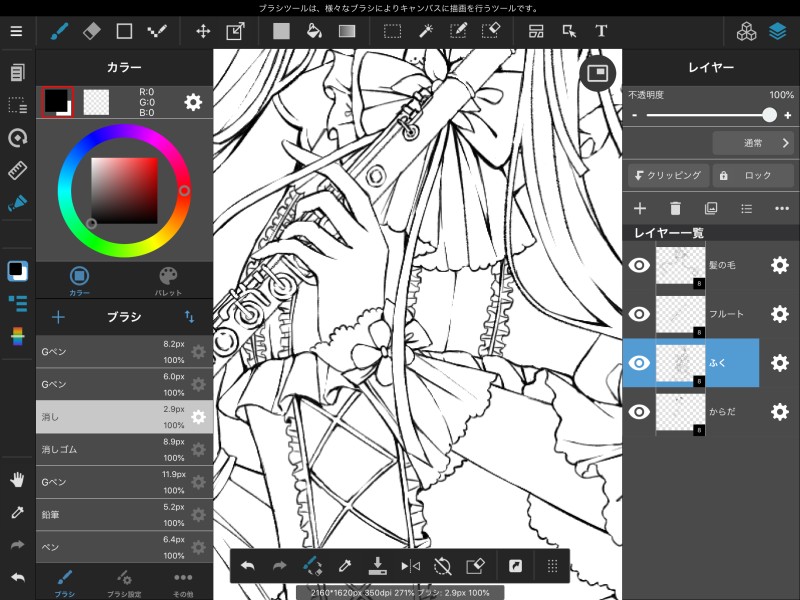Hide the からだ layer

click(x=639, y=412)
